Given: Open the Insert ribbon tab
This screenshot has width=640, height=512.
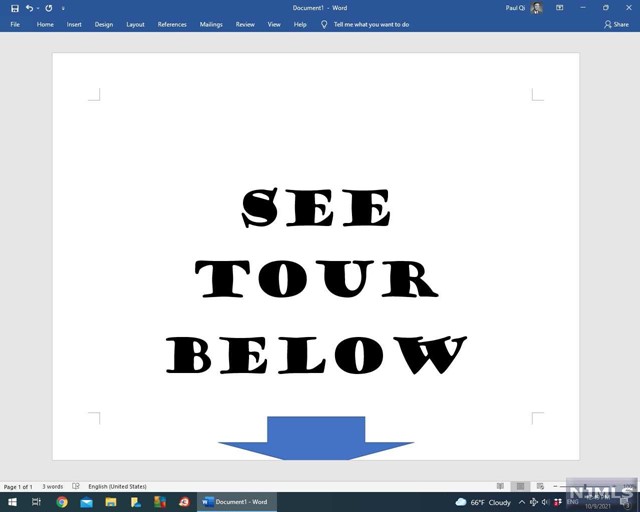Looking at the screenshot, I should click(74, 24).
